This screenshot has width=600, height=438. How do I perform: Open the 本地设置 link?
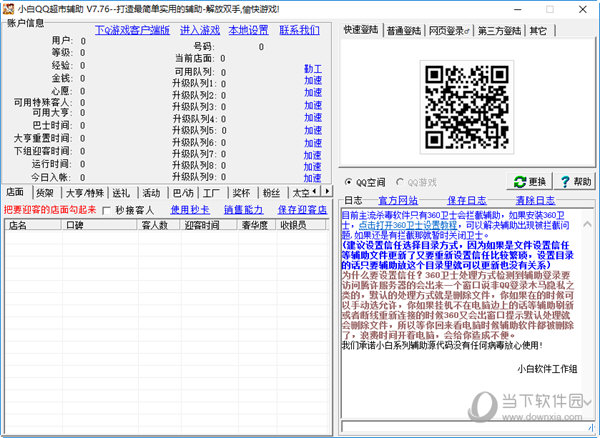tap(249, 30)
